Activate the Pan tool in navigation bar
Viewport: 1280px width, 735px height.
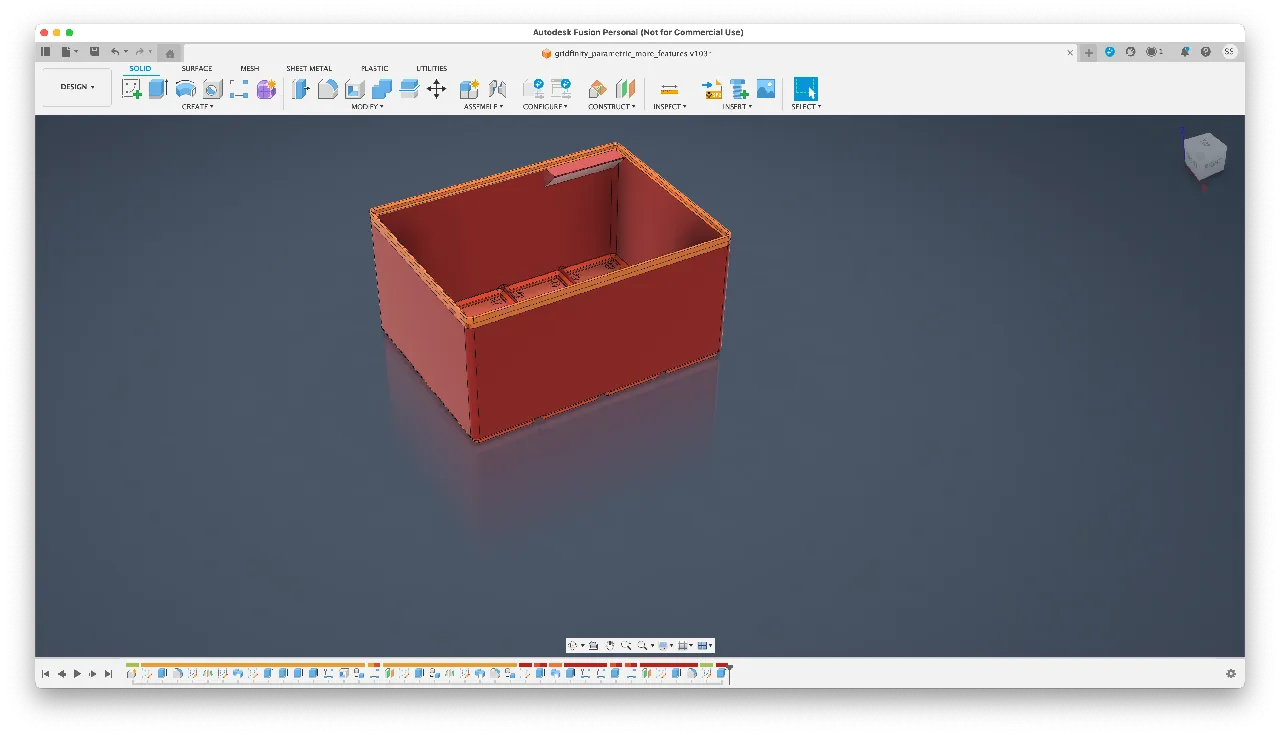(610, 645)
